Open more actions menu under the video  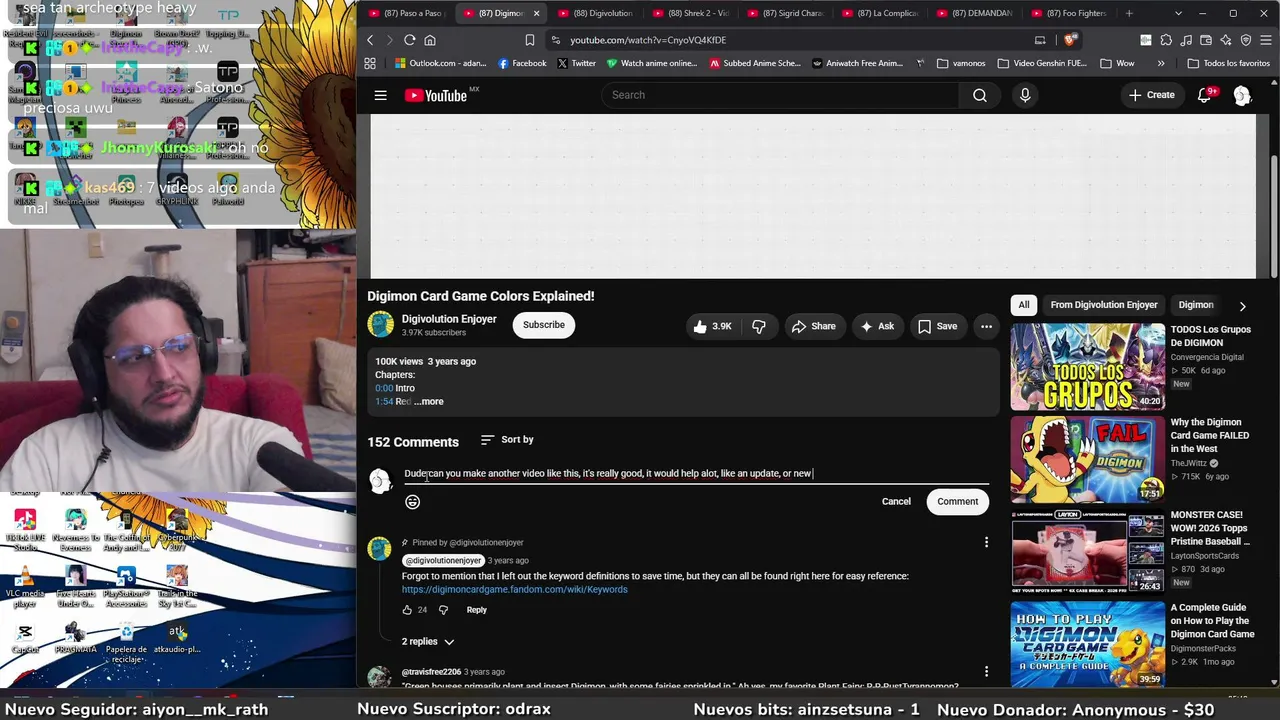pos(986,326)
